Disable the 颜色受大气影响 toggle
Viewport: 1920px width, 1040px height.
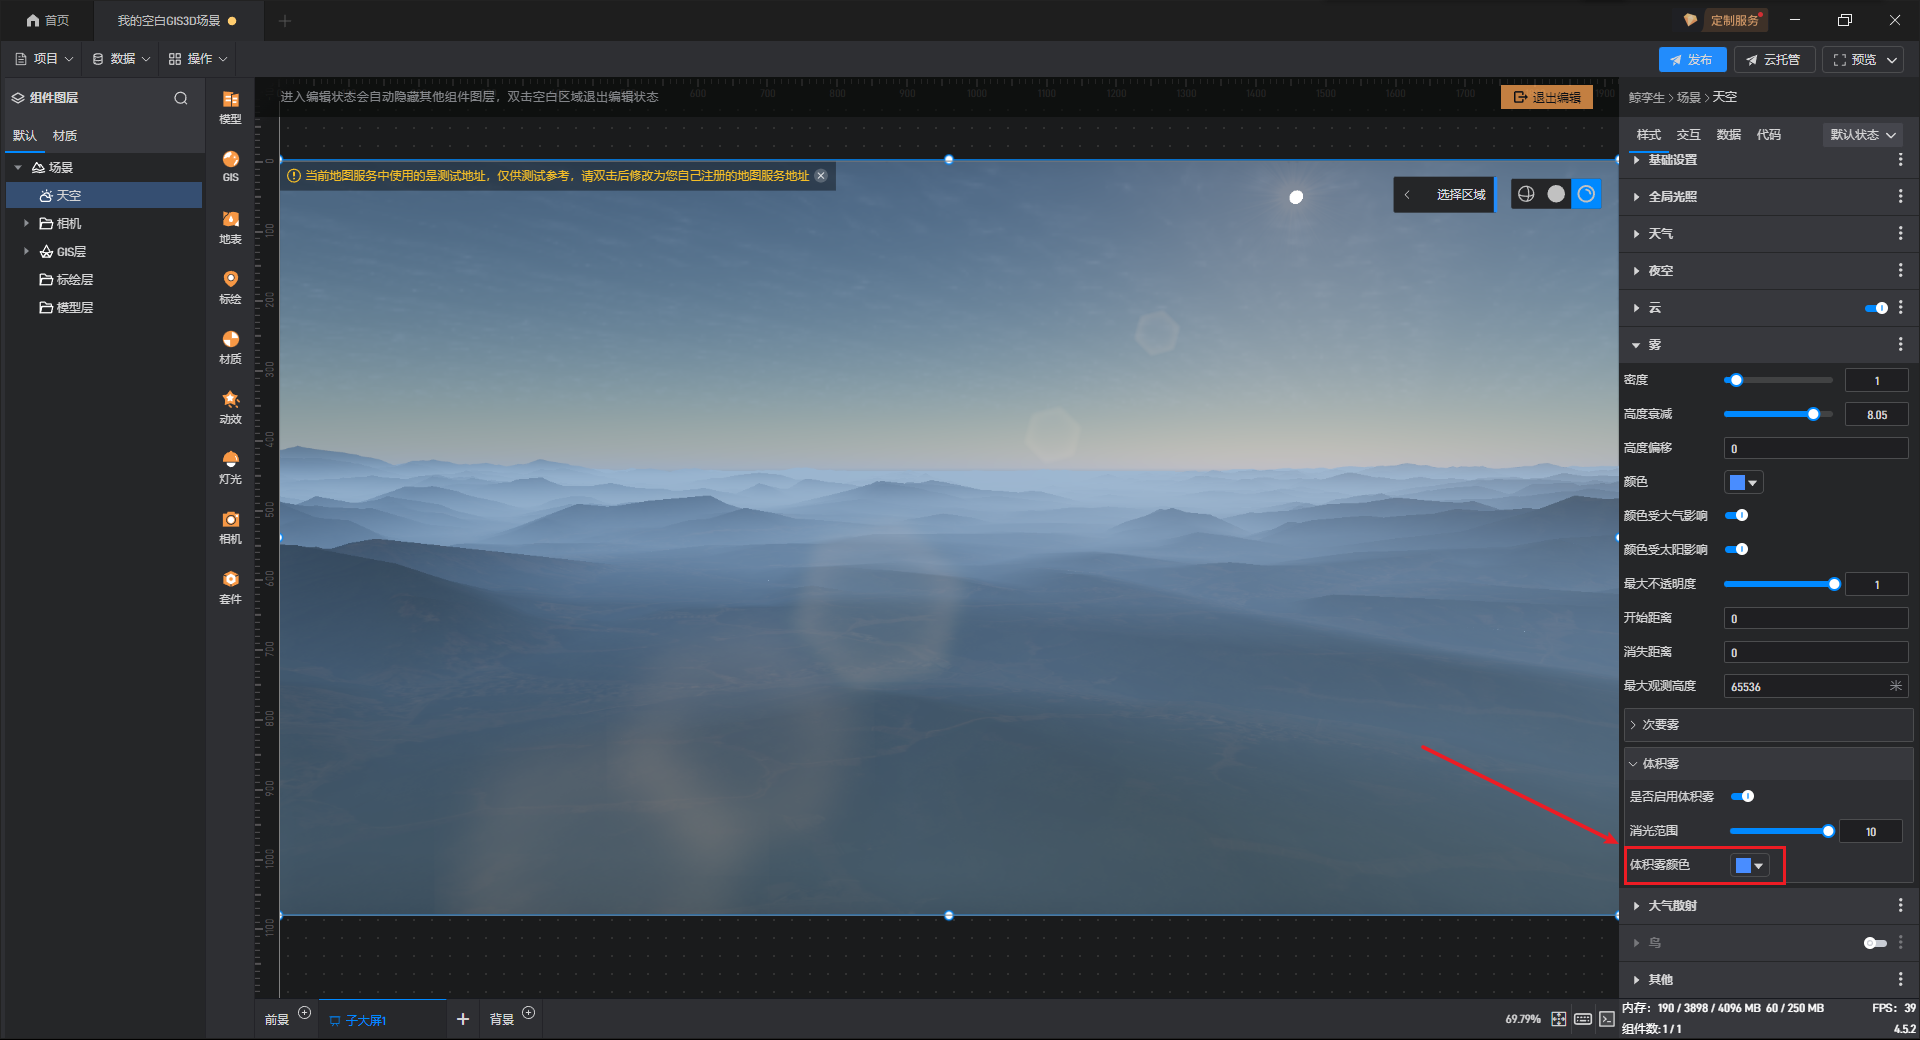pos(1737,515)
